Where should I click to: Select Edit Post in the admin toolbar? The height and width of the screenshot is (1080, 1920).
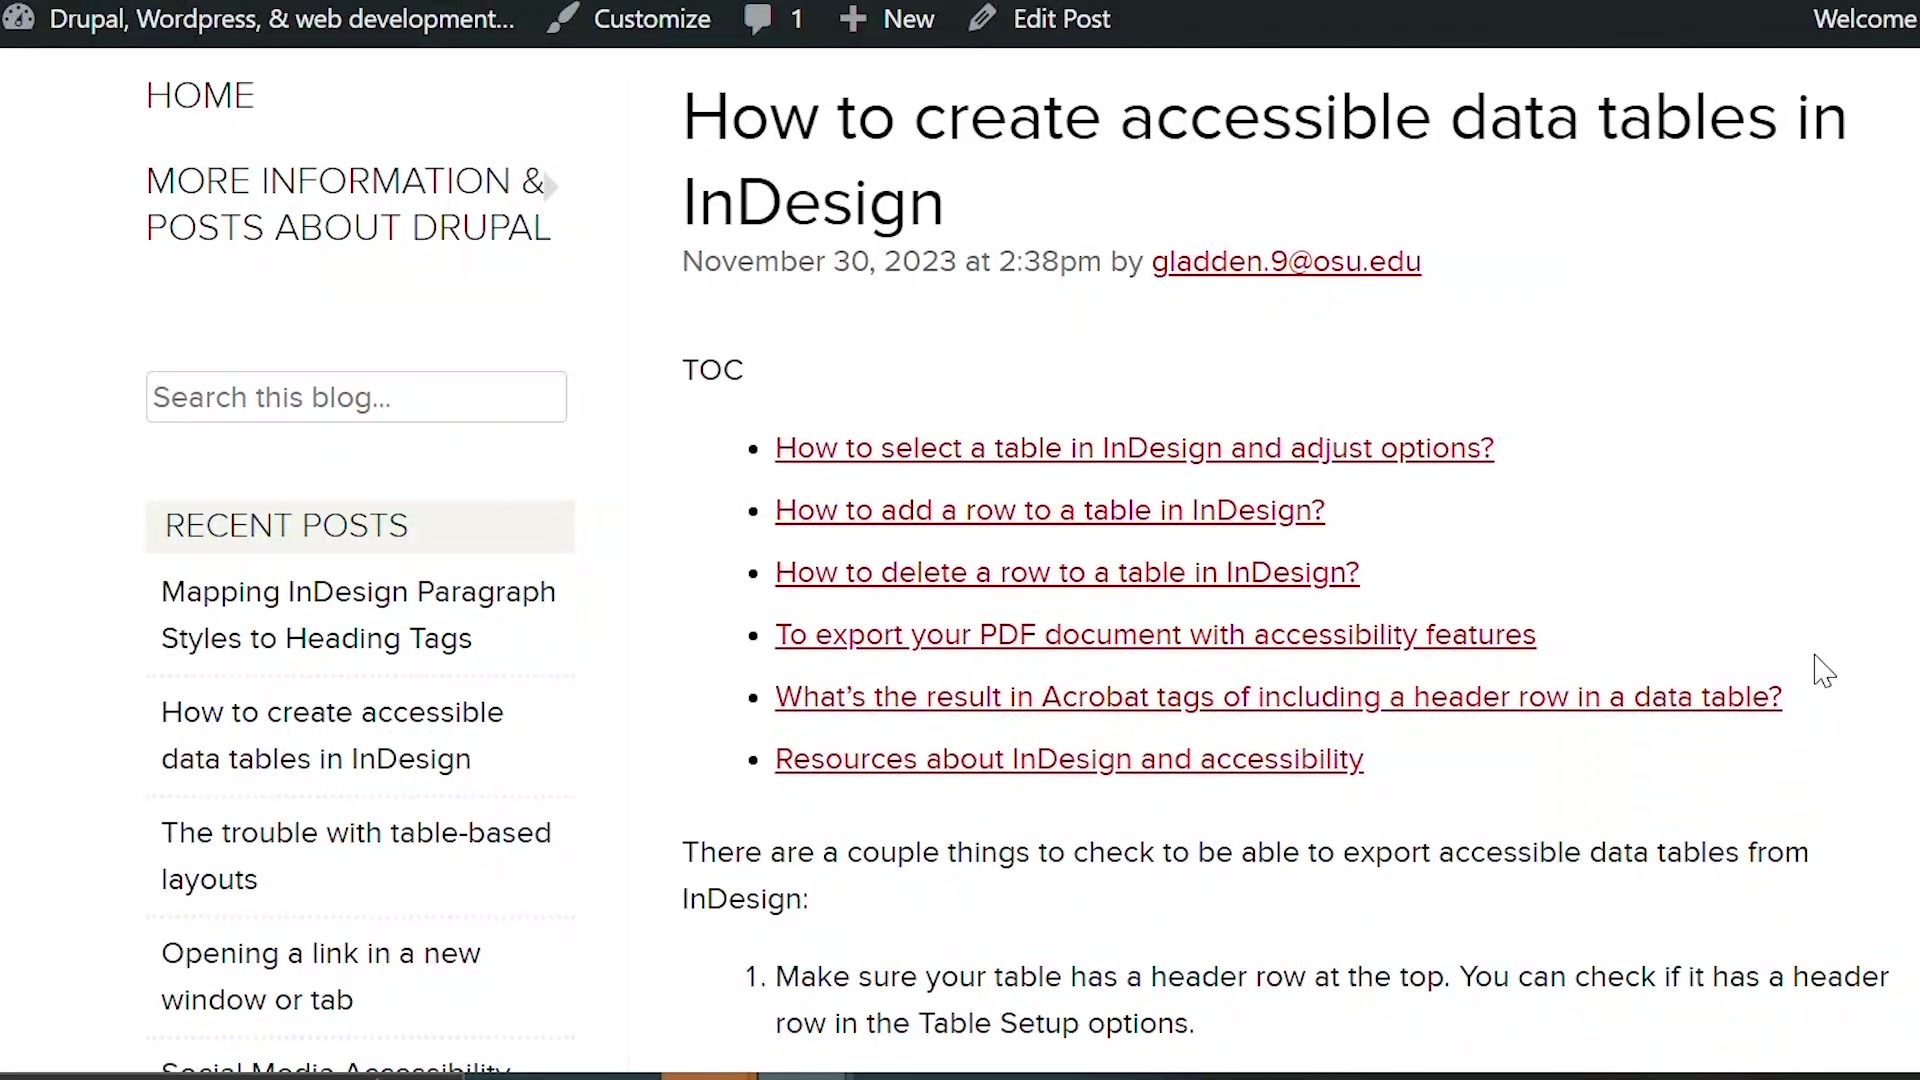click(1062, 18)
